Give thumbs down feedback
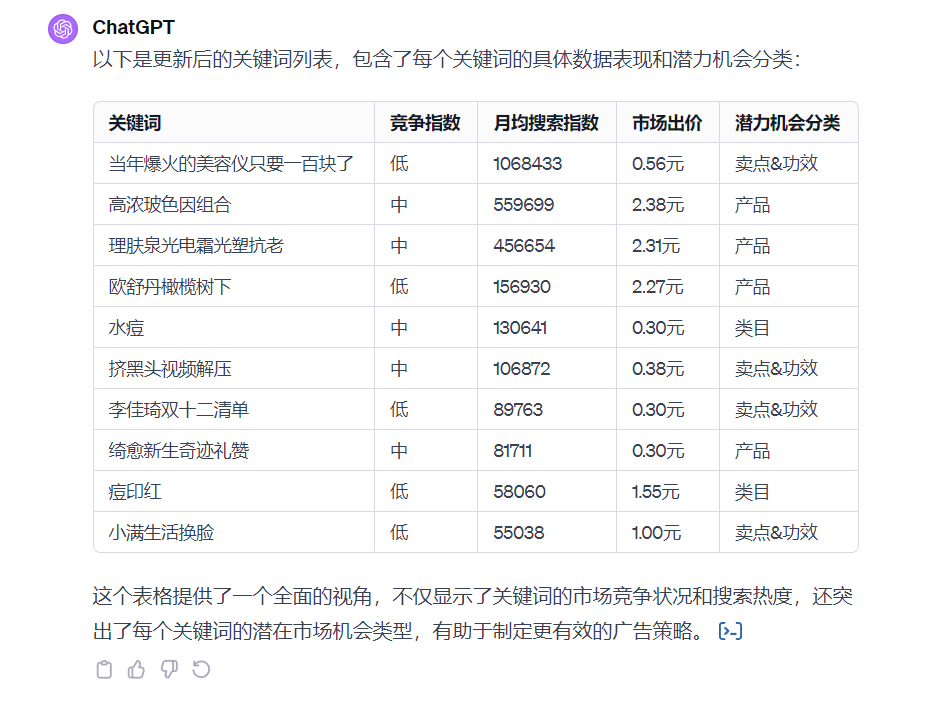The height and width of the screenshot is (702, 935). coord(170,669)
